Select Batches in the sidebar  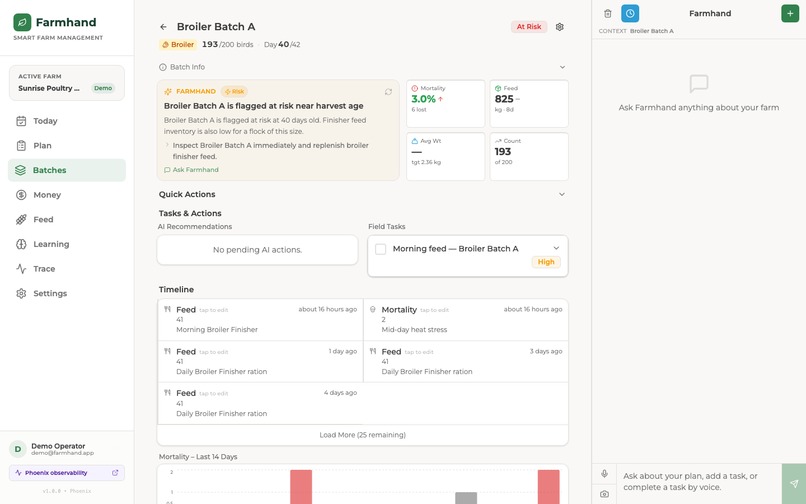coord(67,170)
